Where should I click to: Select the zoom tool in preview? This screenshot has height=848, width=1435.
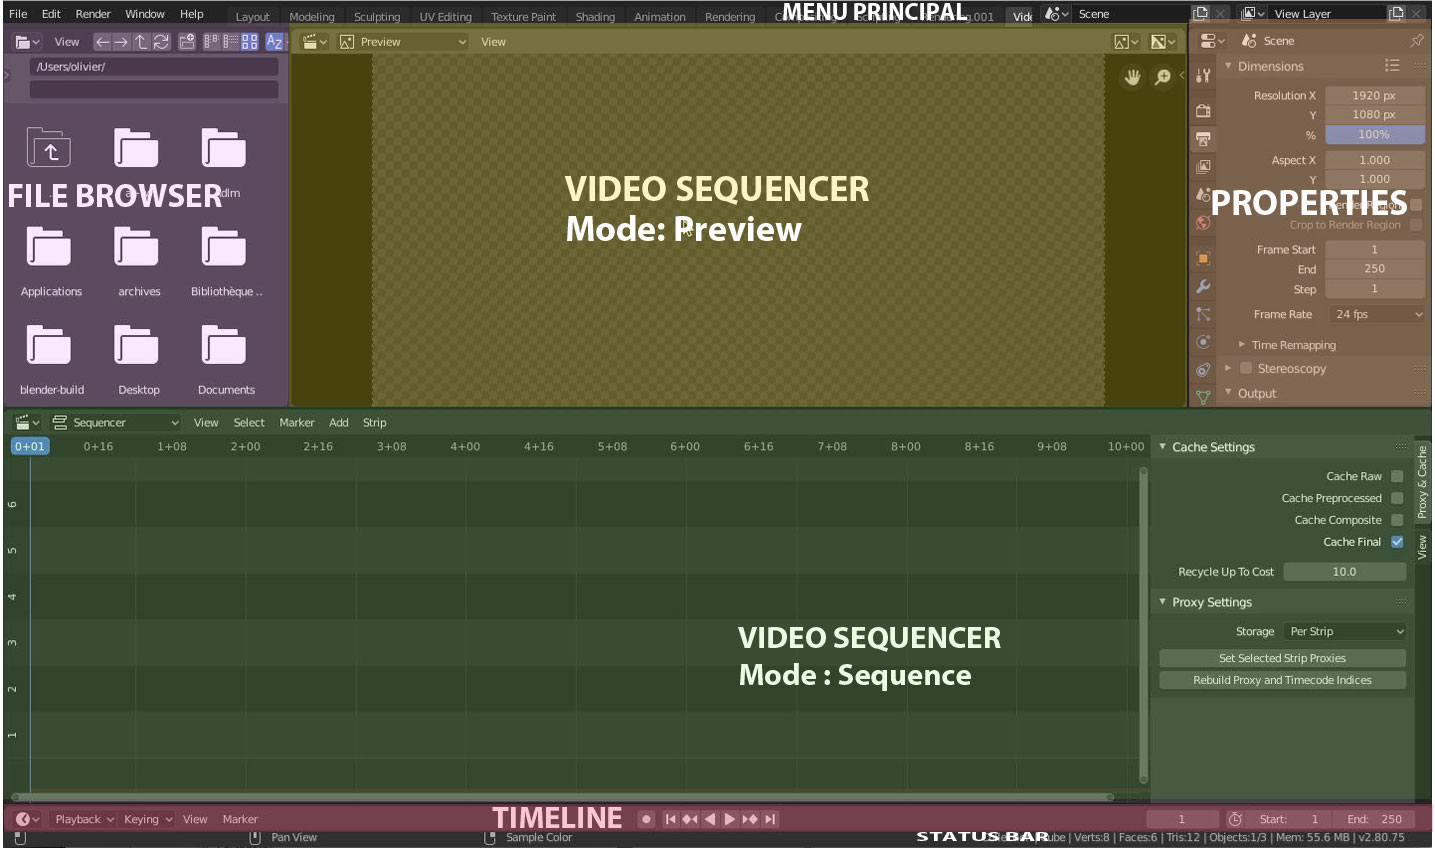click(x=1163, y=77)
